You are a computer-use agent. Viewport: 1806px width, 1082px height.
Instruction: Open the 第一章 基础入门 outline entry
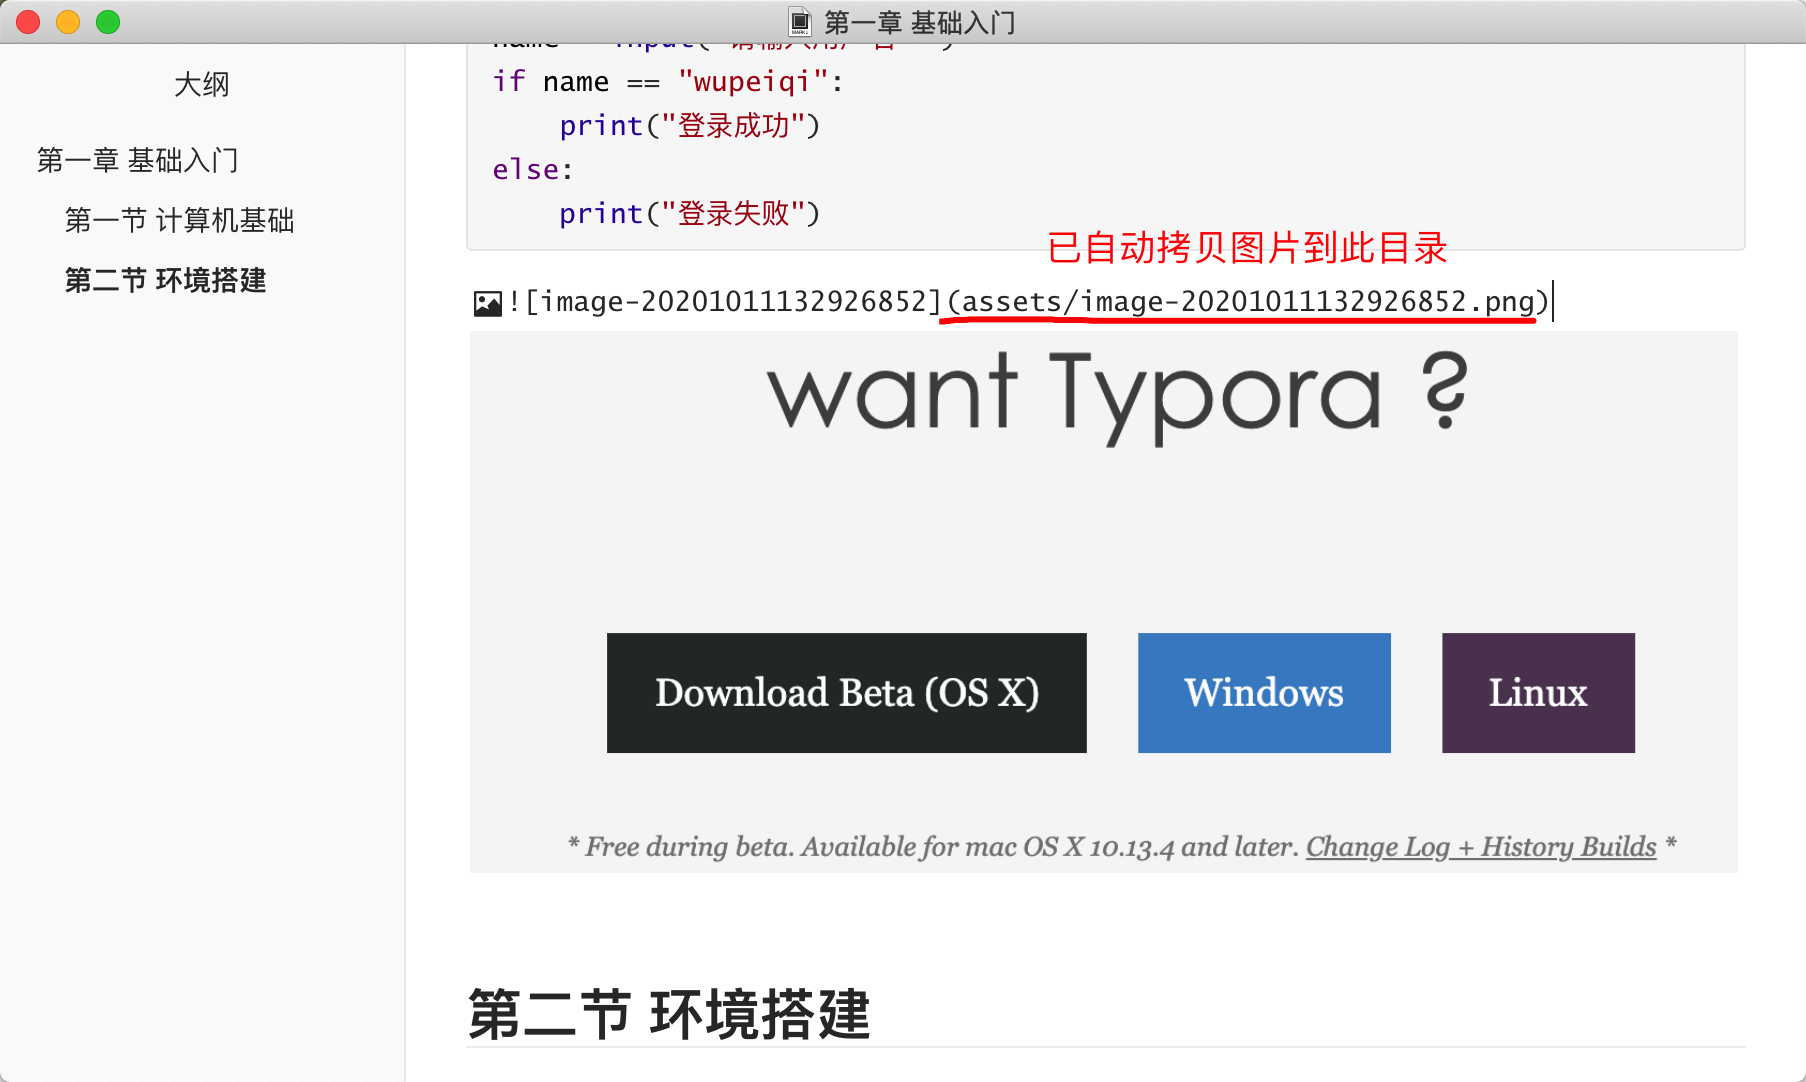[138, 160]
